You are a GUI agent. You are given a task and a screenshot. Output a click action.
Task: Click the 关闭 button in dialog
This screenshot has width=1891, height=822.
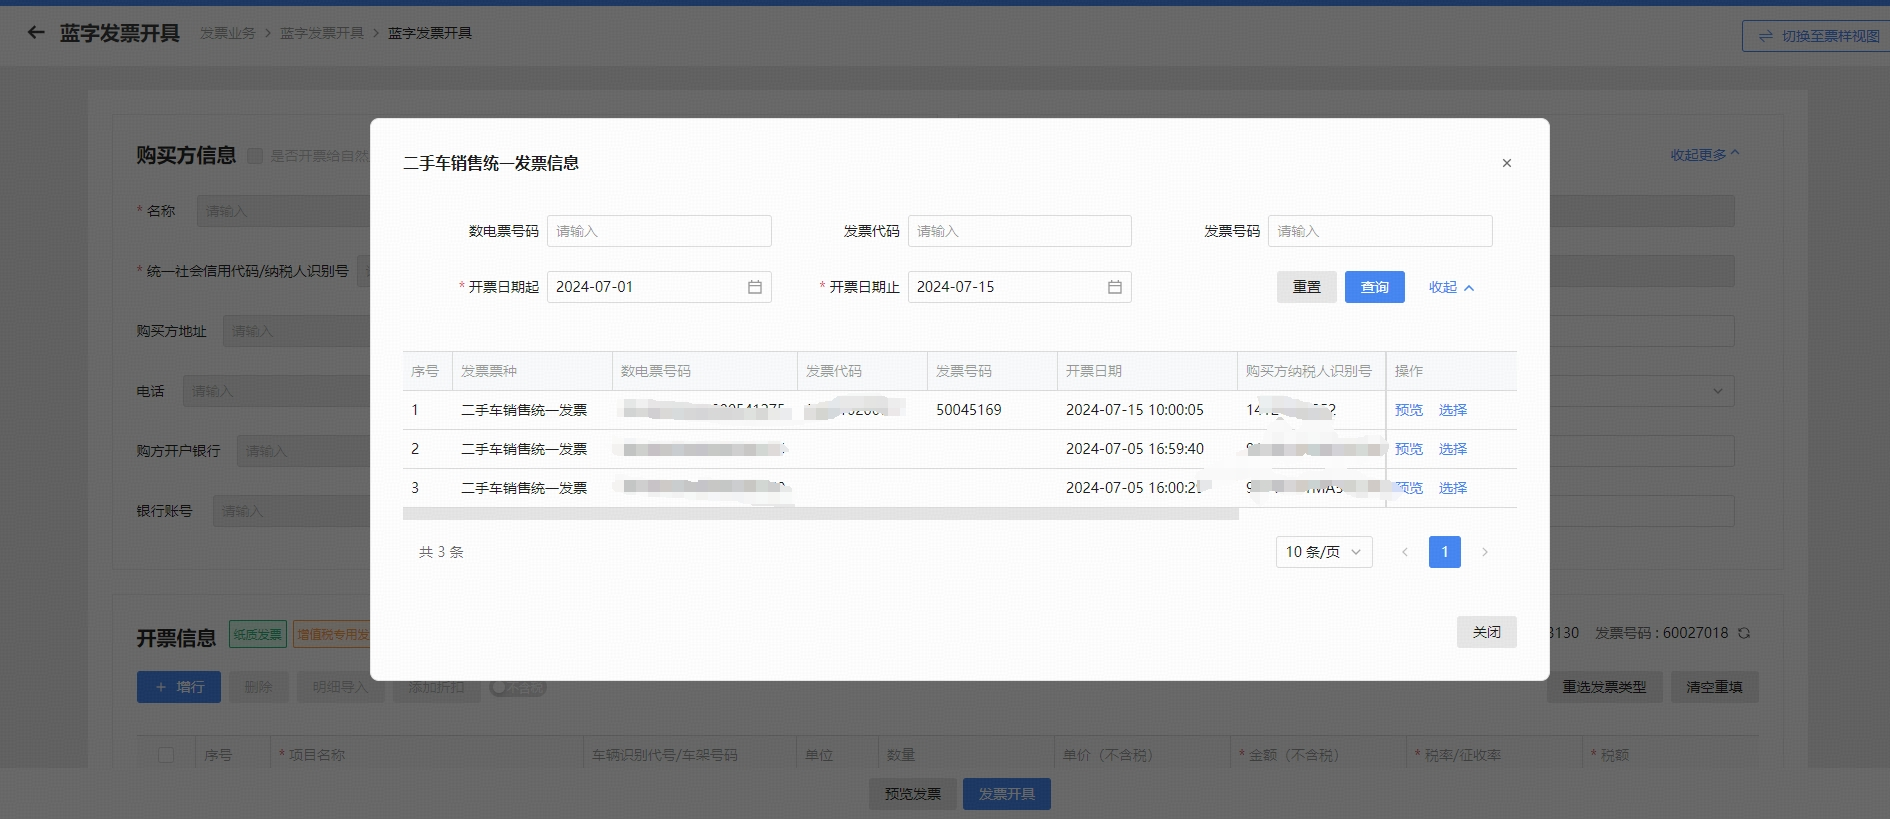[1486, 632]
